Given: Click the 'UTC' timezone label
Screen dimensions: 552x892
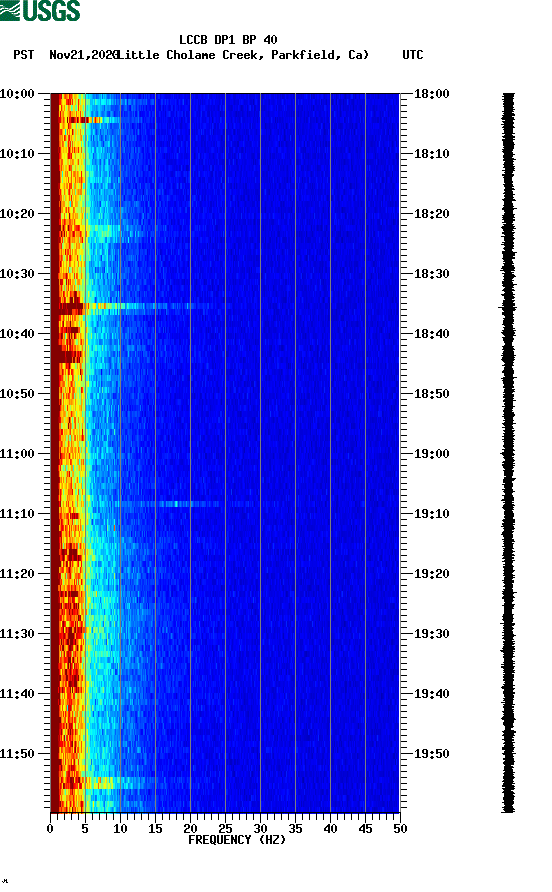Looking at the screenshot, I should [413, 55].
